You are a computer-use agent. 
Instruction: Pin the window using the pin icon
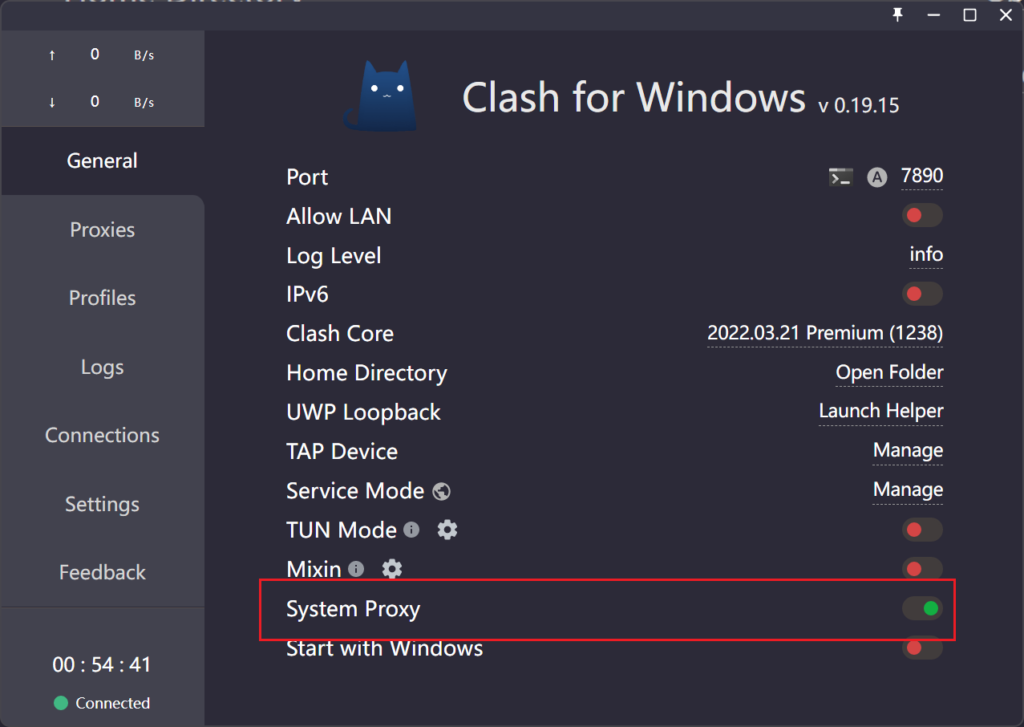[897, 15]
